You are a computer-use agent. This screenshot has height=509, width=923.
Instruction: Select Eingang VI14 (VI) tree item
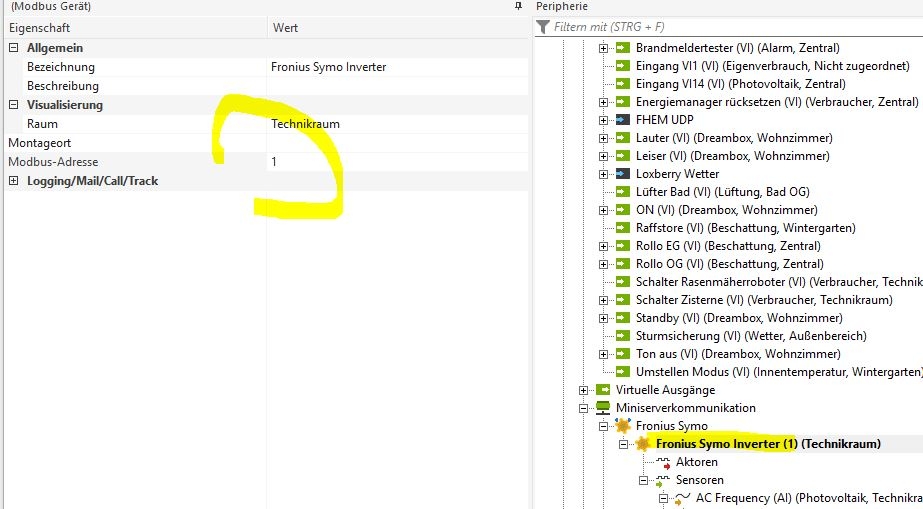[741, 84]
